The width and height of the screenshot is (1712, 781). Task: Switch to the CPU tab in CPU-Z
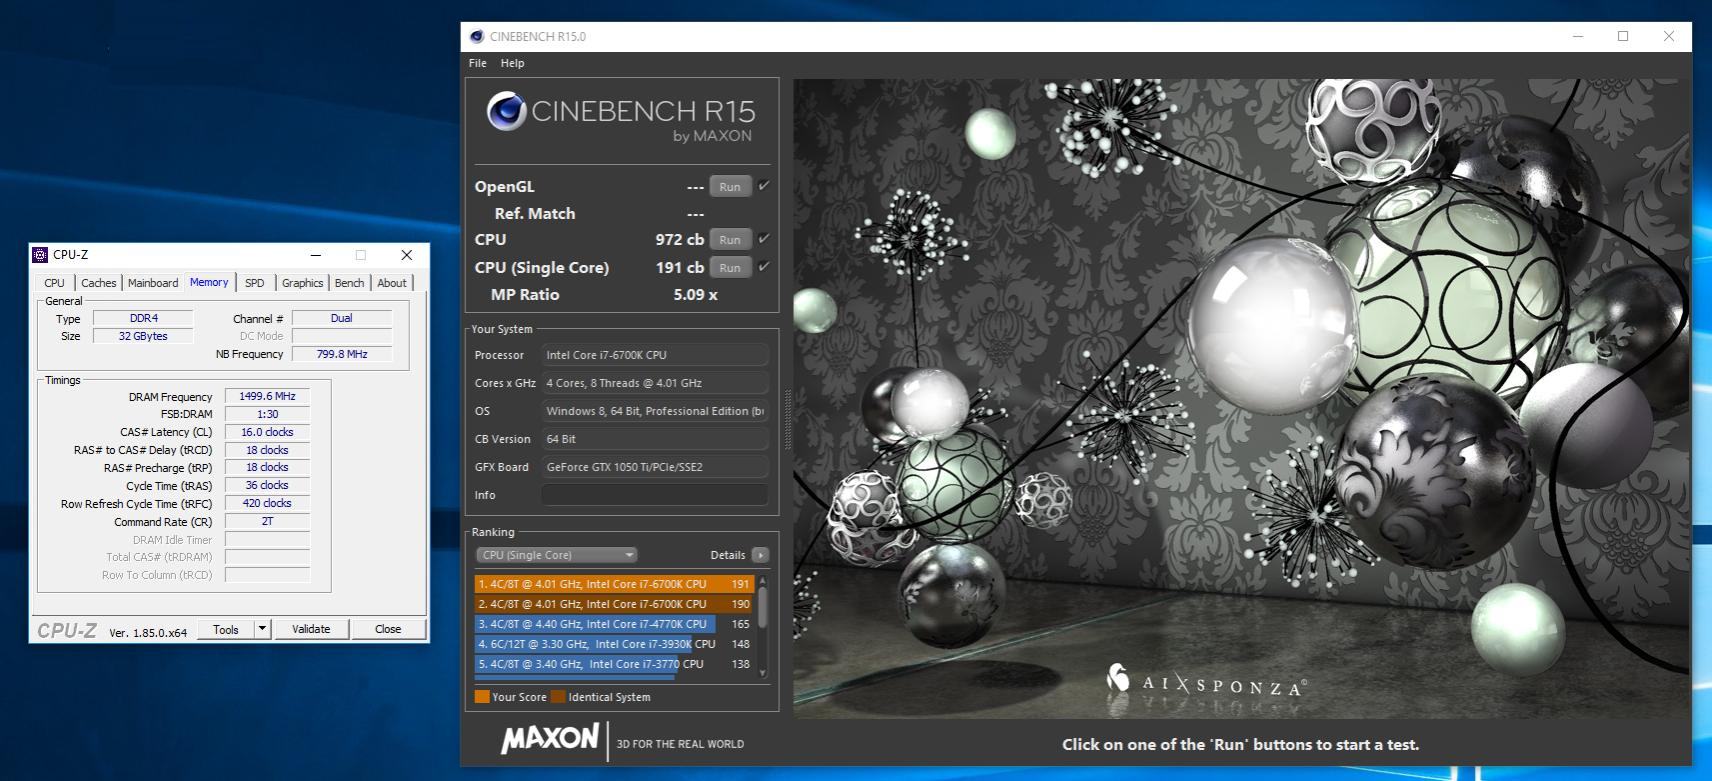[x=55, y=283]
